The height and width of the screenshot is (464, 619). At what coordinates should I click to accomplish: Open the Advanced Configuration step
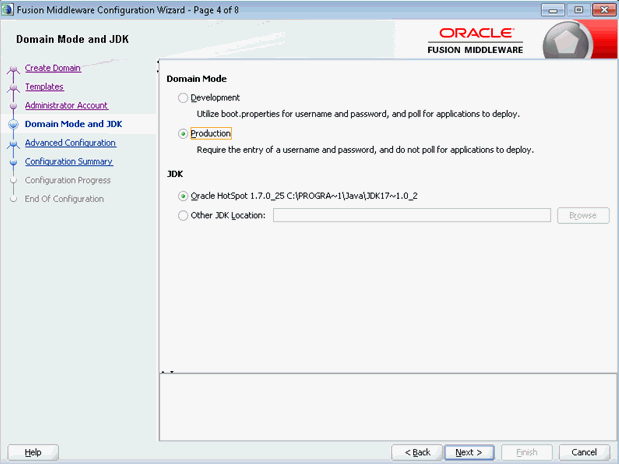70,143
